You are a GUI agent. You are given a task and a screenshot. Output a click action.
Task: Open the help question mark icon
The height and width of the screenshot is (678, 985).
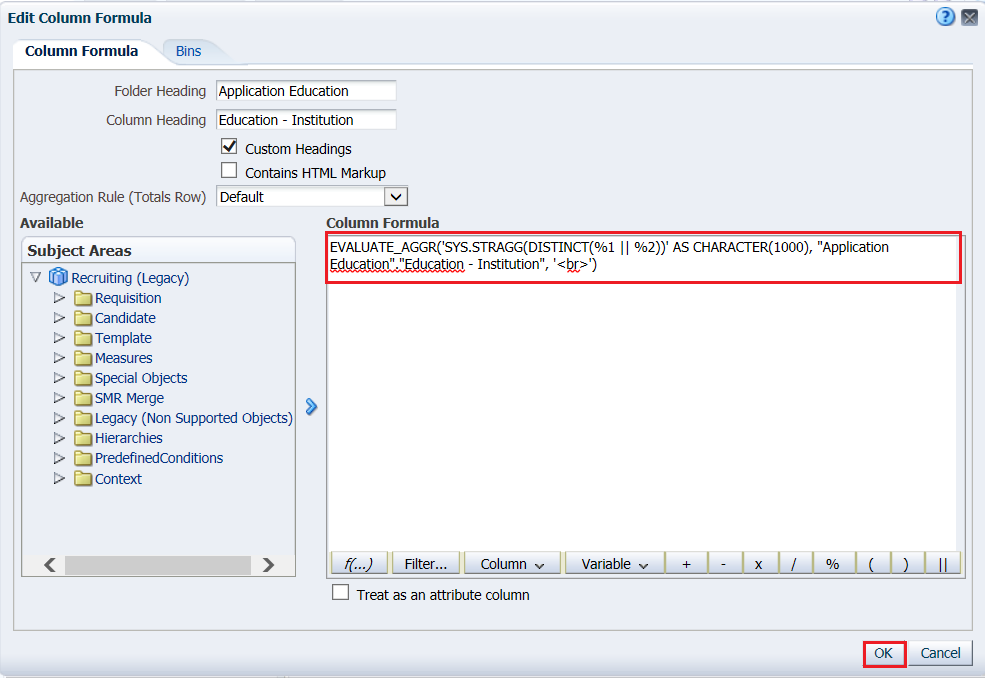tap(945, 17)
